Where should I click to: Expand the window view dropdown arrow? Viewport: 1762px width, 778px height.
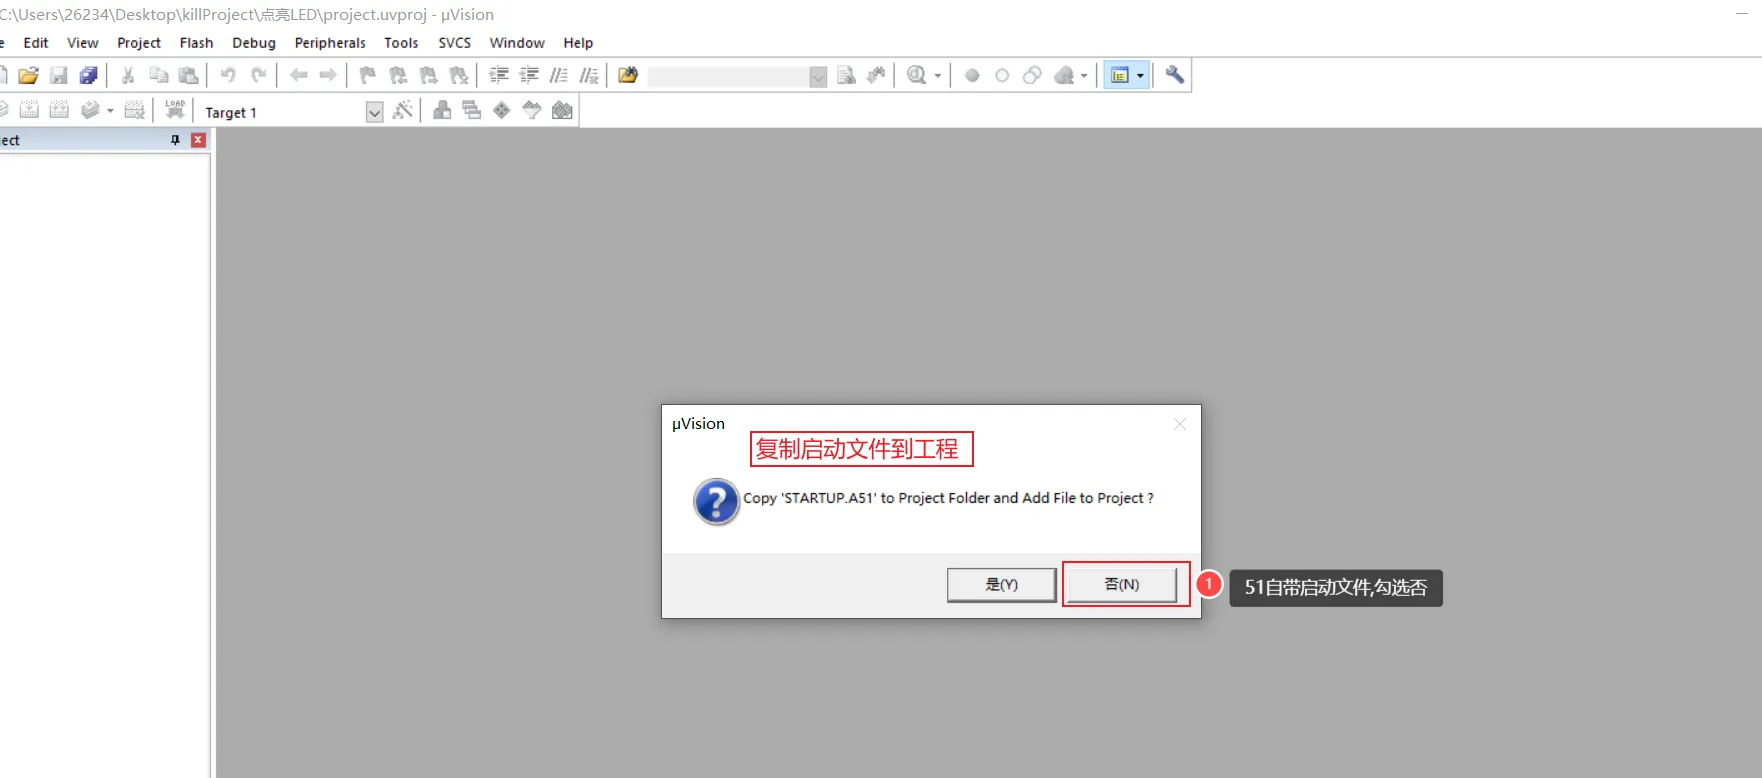pos(1140,75)
